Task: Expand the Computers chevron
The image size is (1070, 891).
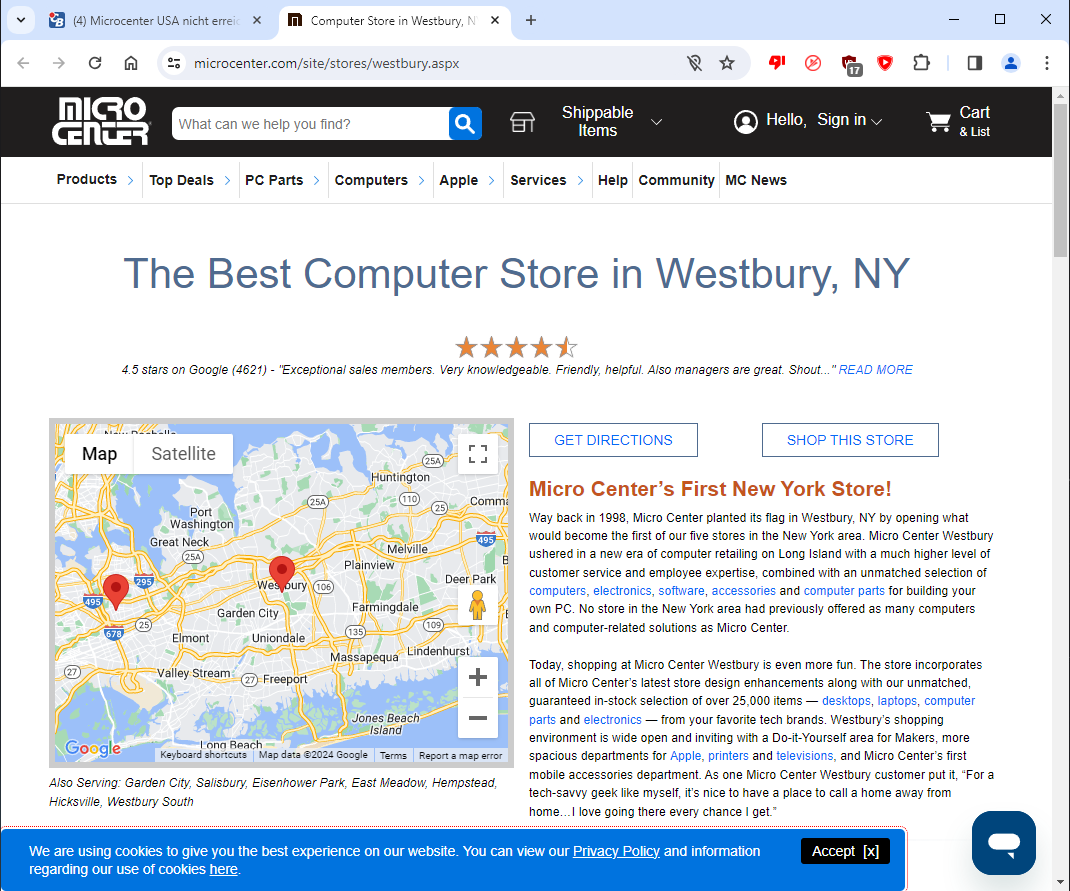Action: point(421,181)
